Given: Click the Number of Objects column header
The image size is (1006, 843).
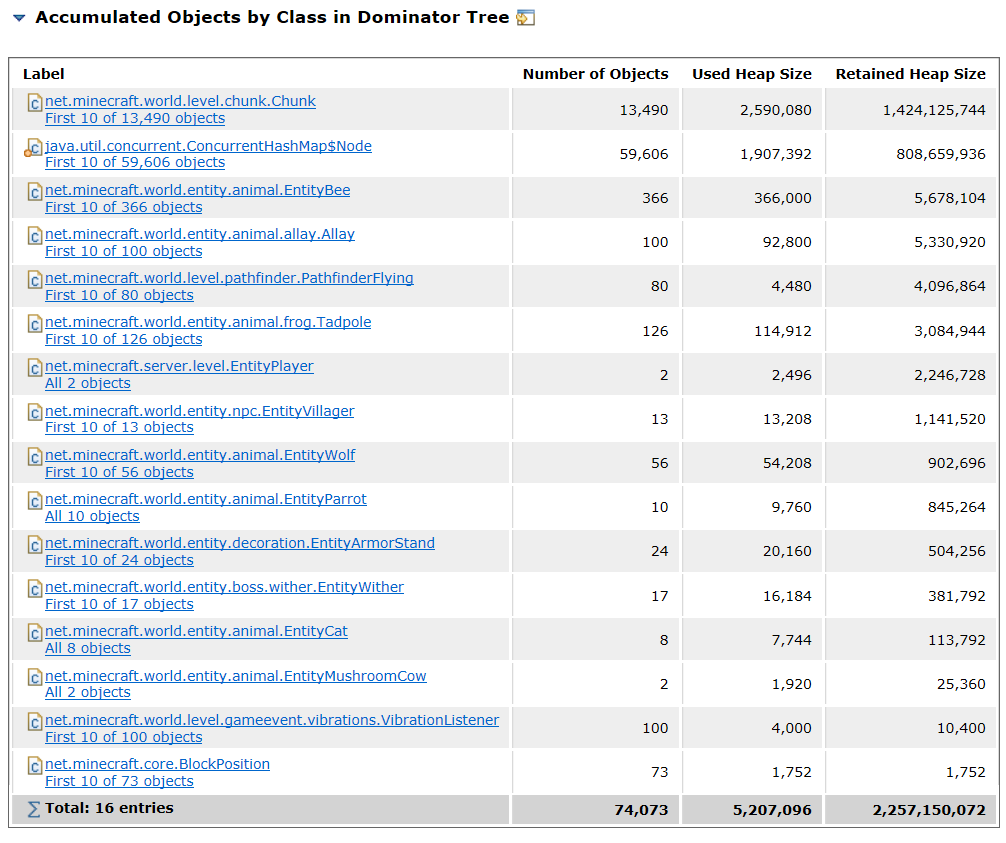Looking at the screenshot, I should coord(595,74).
